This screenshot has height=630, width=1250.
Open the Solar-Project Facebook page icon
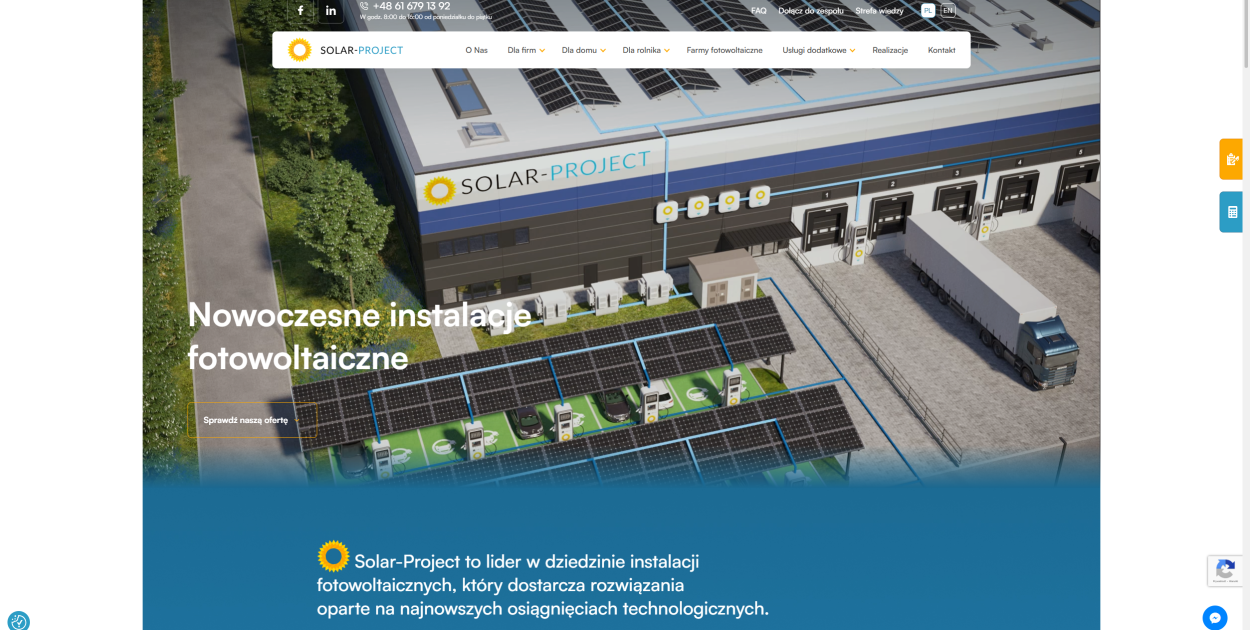(x=299, y=10)
